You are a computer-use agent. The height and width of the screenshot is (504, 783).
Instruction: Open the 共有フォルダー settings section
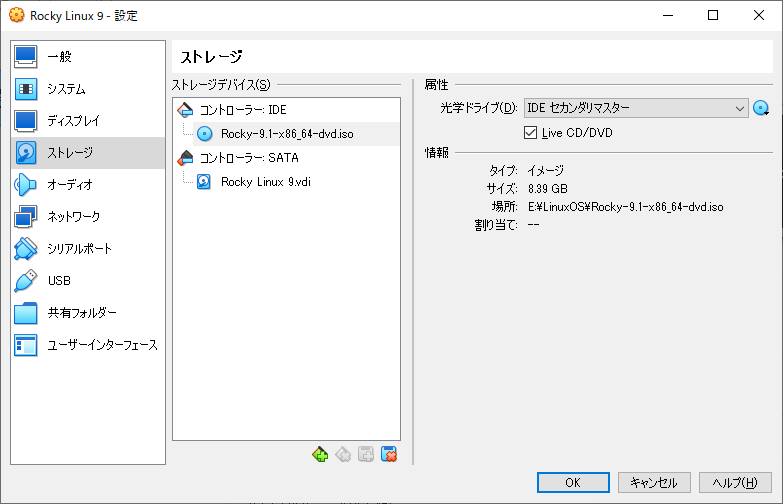tap(81, 313)
